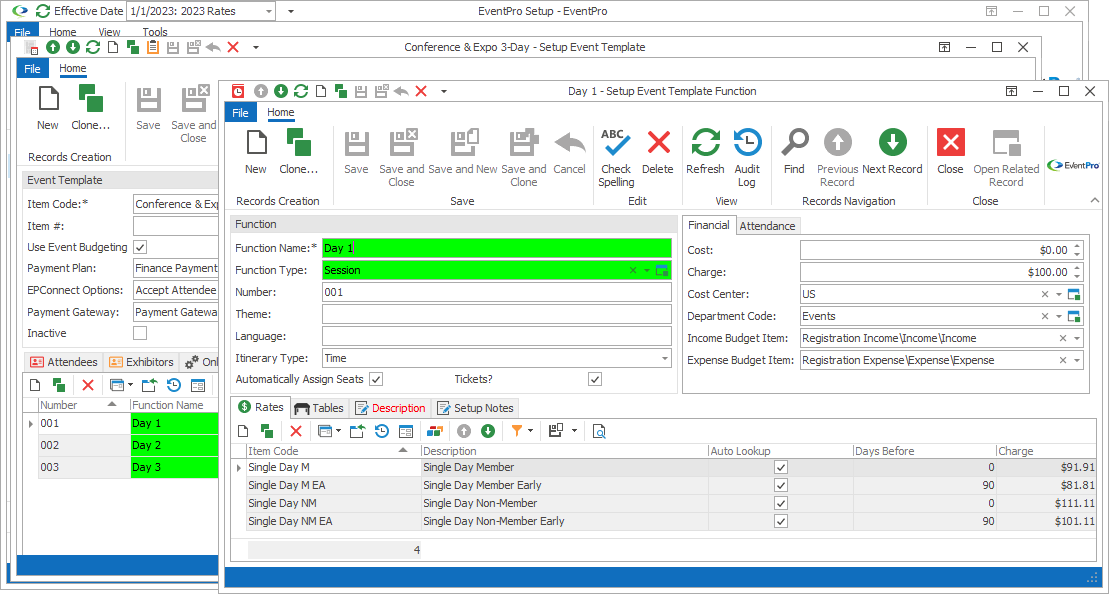Viewport: 1109px width, 594px height.
Task: Switch to the Attendance tab
Action: click(x=767, y=226)
